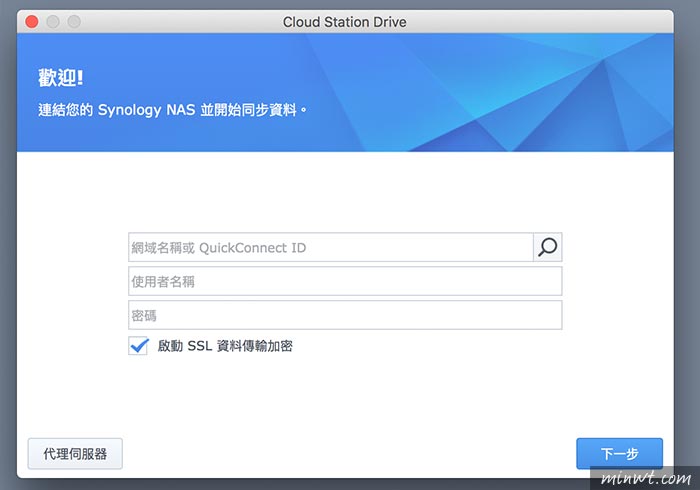Close the Cloud Station Drive window
This screenshot has width=700, height=490.
coord(32,21)
